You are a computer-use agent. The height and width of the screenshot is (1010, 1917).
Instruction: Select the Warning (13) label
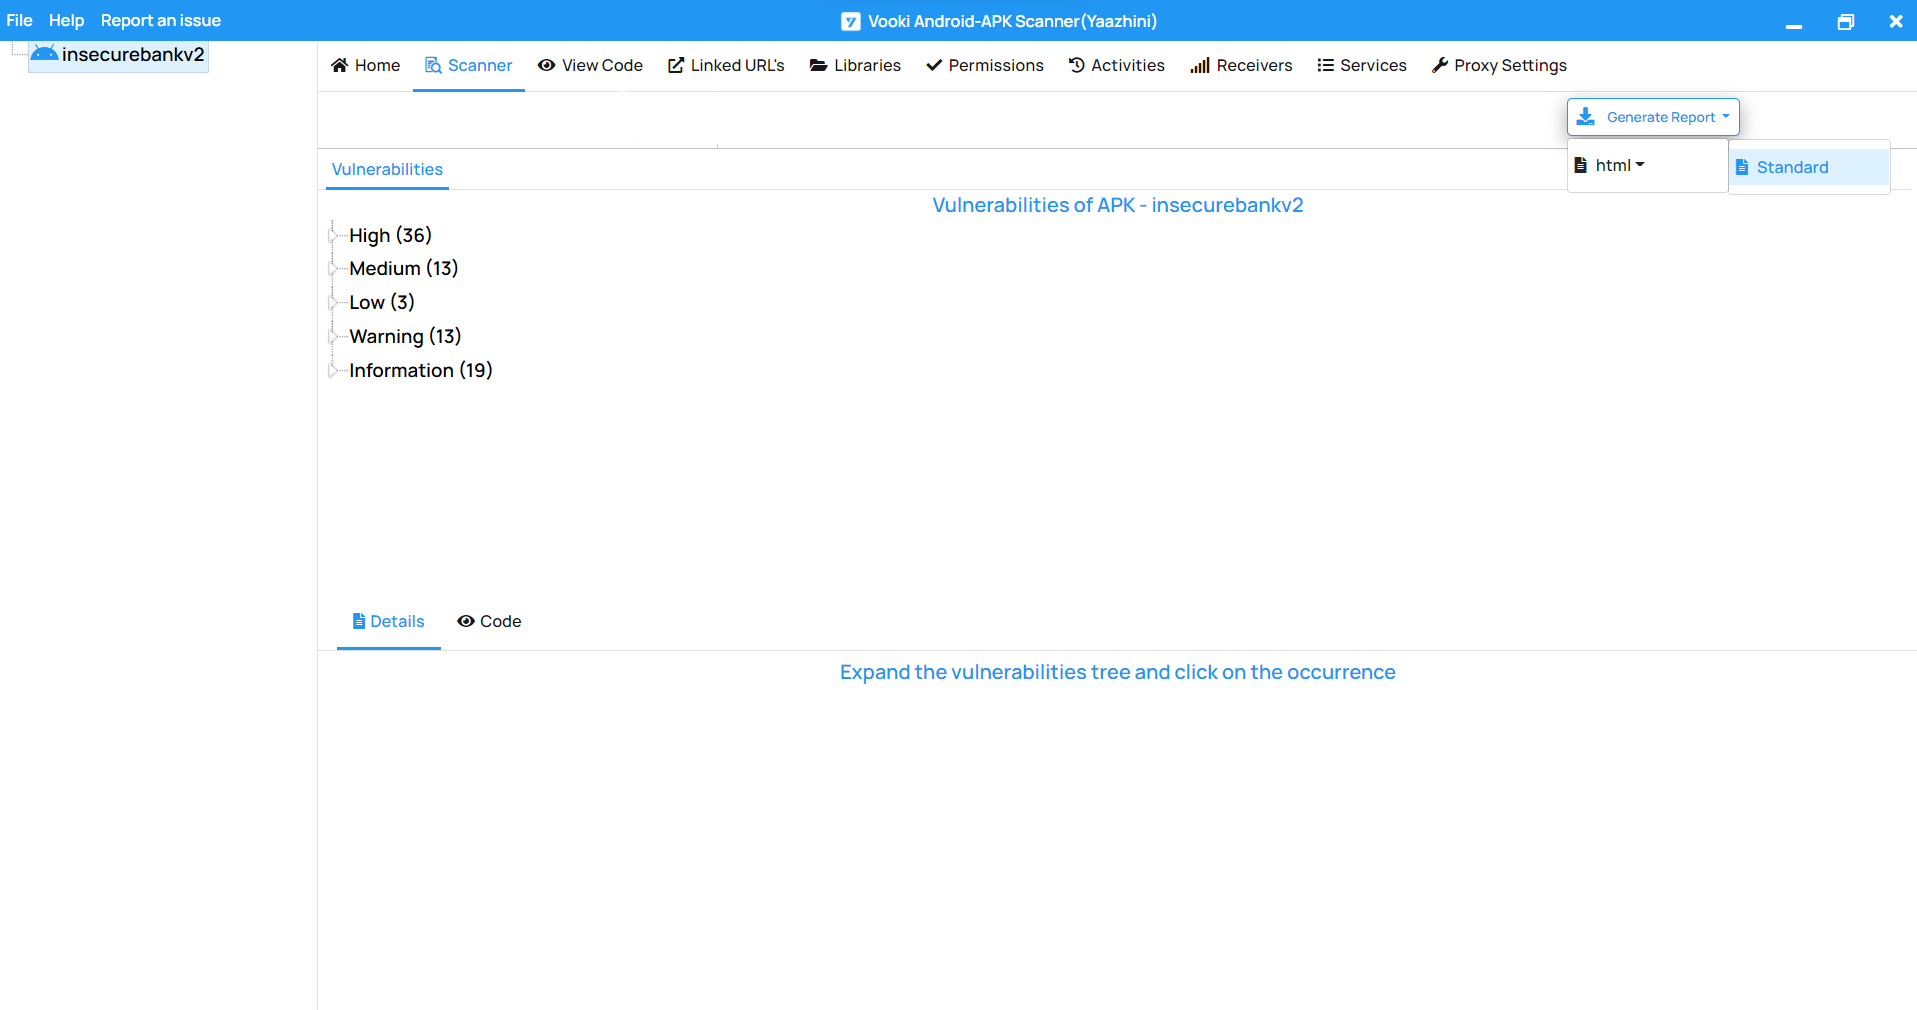pos(405,336)
